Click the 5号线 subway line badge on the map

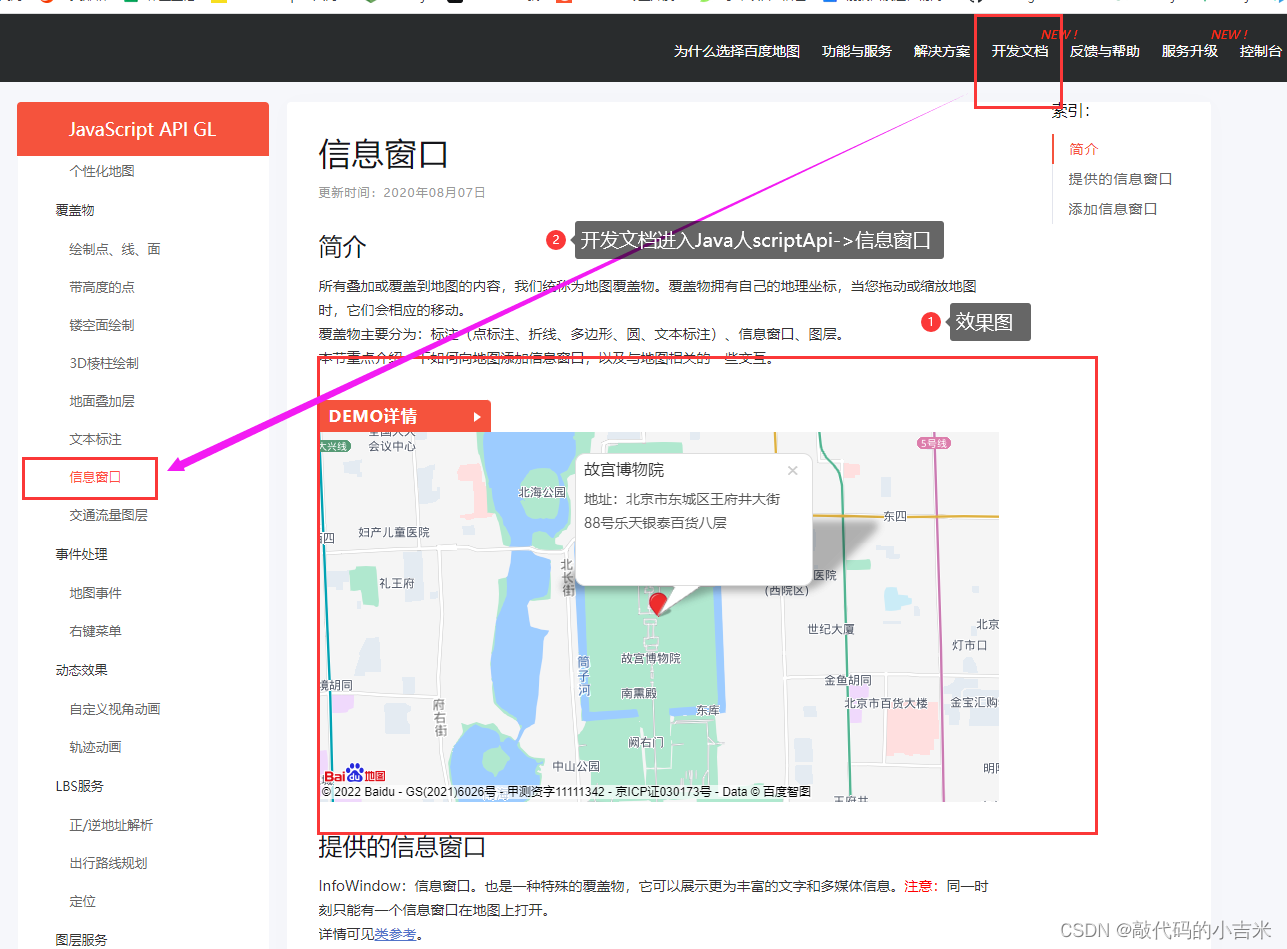pos(932,442)
